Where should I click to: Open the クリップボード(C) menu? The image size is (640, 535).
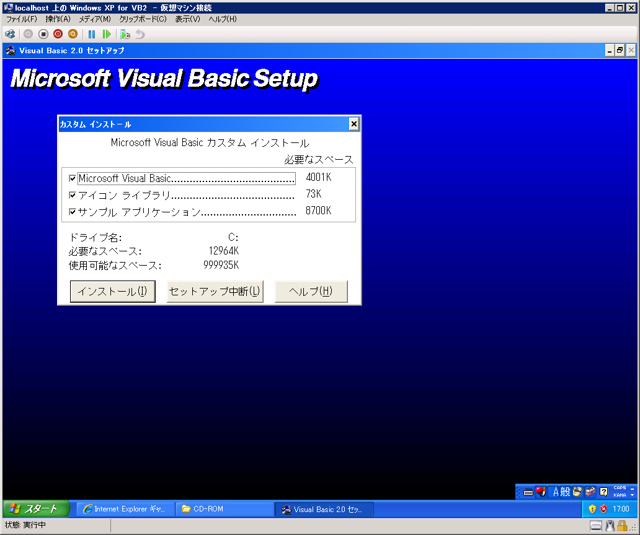point(143,19)
